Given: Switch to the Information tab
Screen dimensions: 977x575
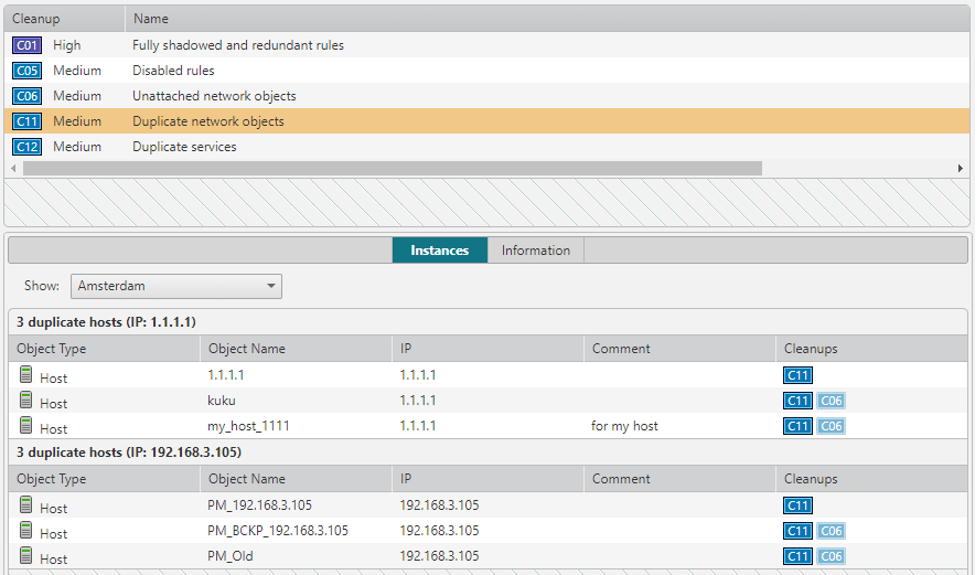Looking at the screenshot, I should [x=535, y=250].
